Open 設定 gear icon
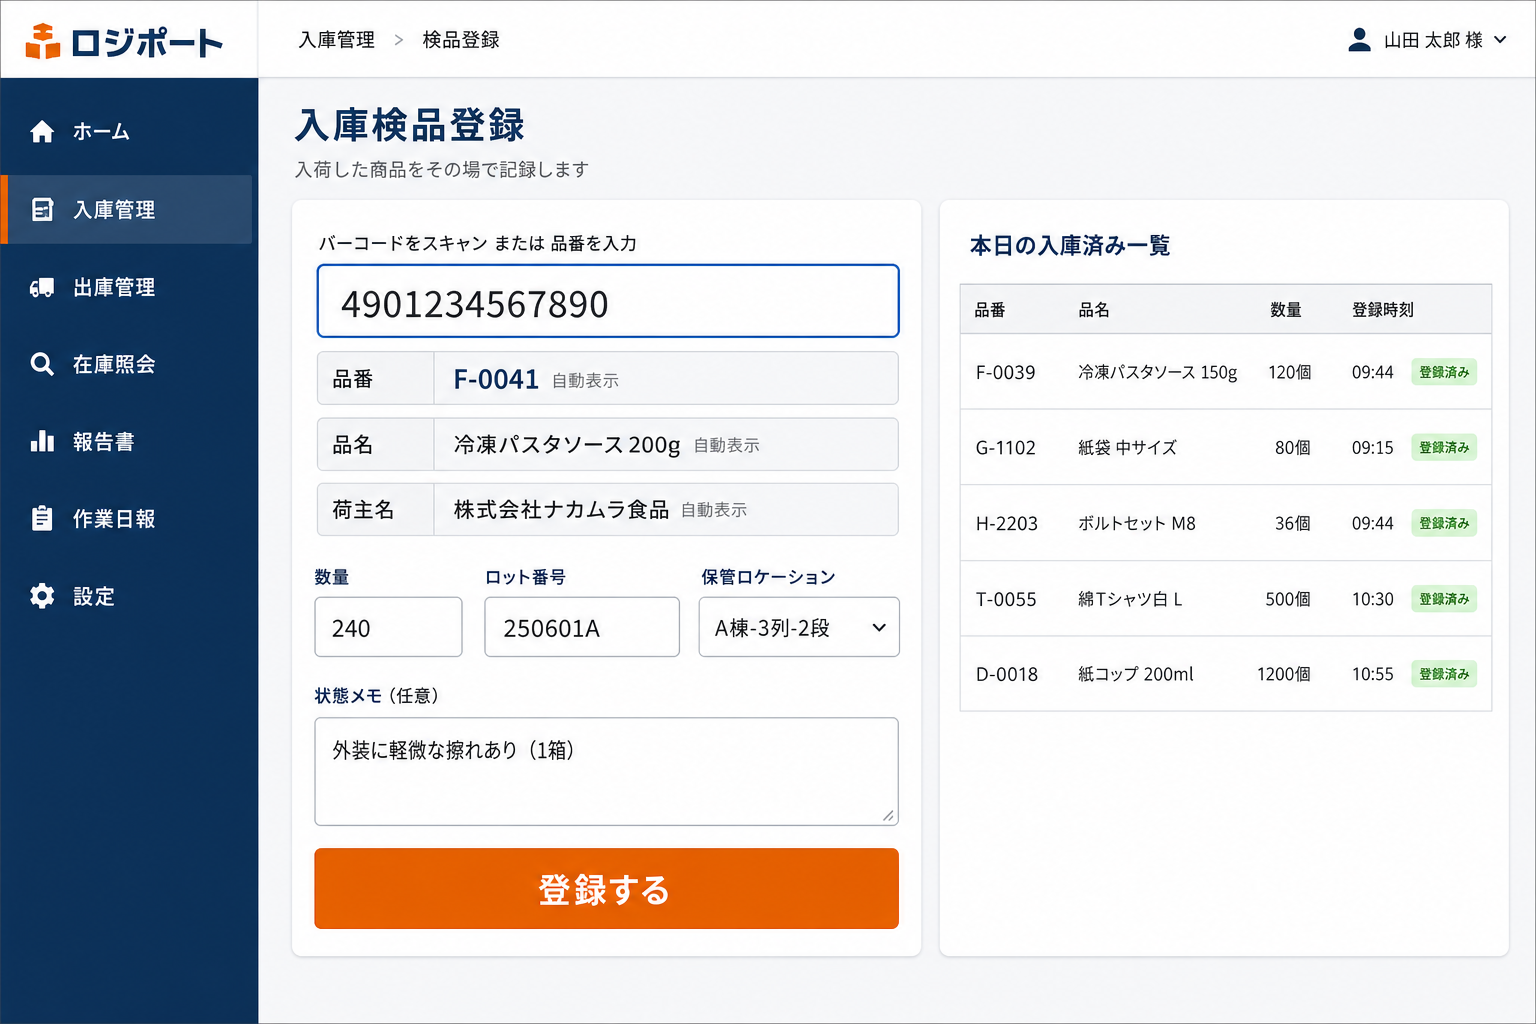This screenshot has width=1536, height=1024. (x=42, y=596)
